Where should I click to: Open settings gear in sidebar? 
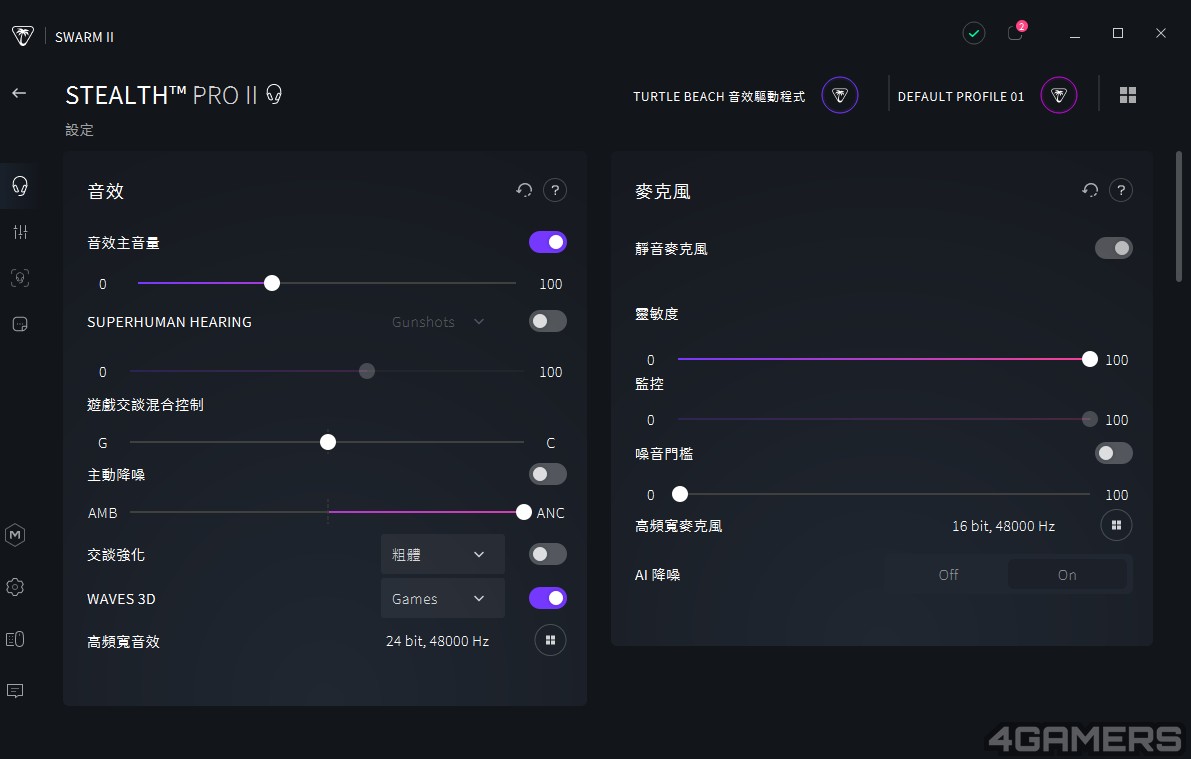click(15, 587)
